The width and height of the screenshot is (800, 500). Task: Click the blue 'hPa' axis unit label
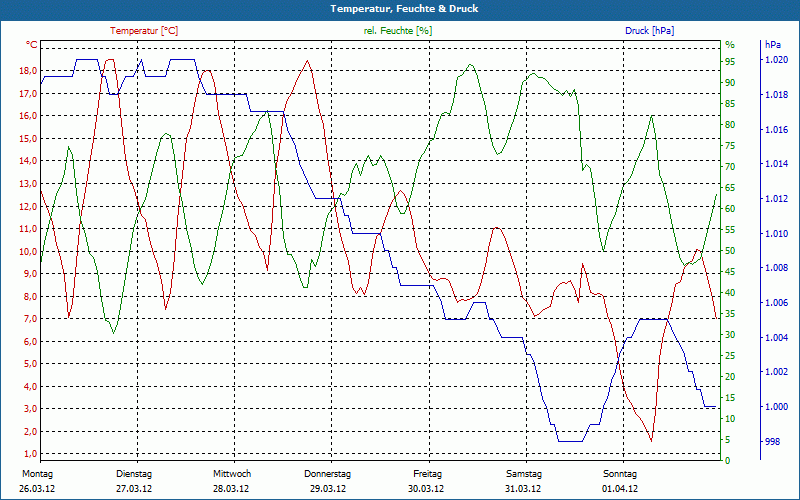[772, 45]
